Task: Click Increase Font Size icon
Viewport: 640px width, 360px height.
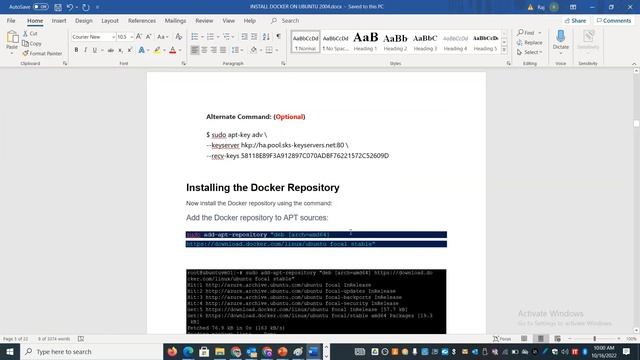Action: 139,37
